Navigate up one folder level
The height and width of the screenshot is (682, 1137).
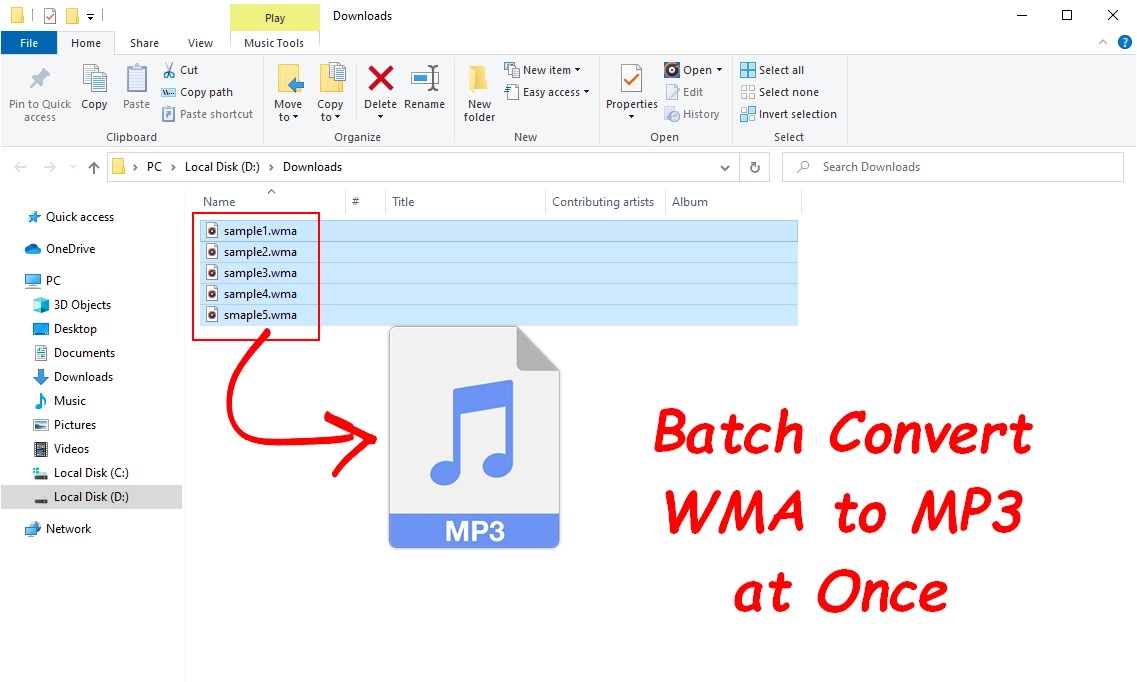(x=93, y=167)
